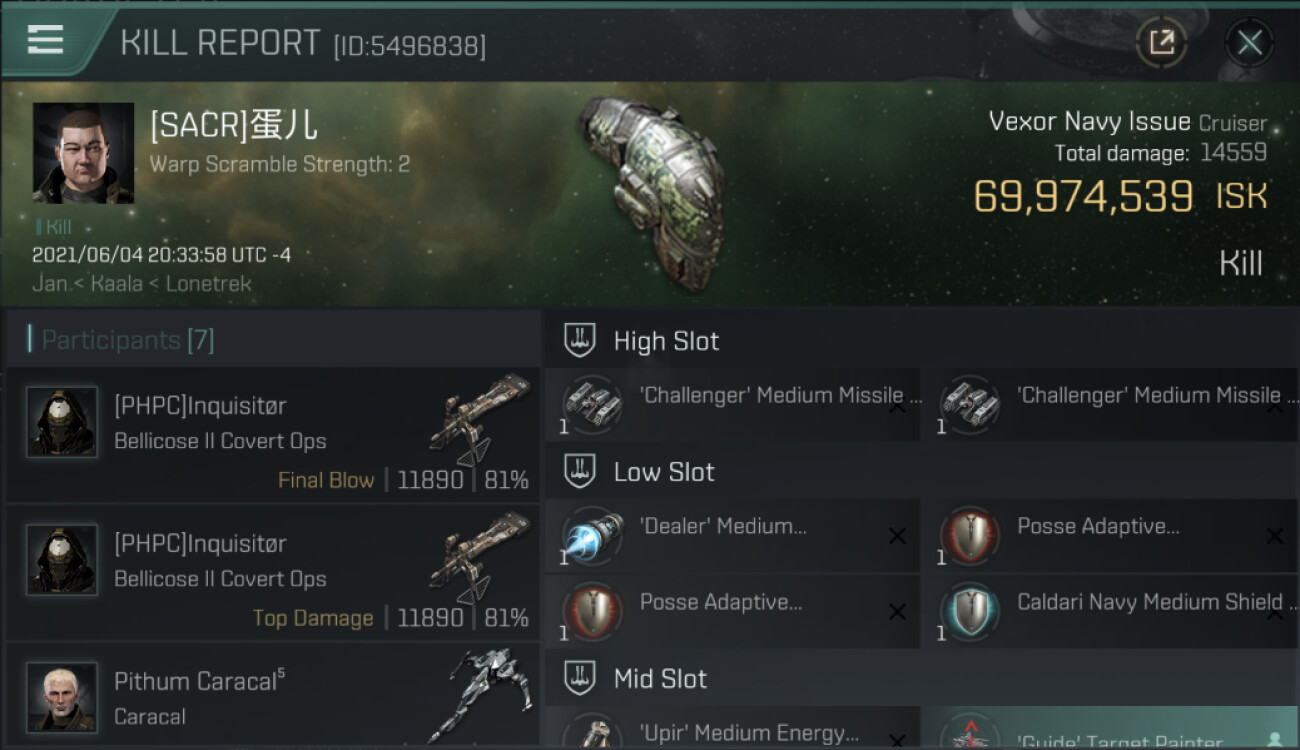Click the Vexor Navy Issue ship image
Image resolution: width=1300 pixels, height=750 pixels.
point(652,192)
